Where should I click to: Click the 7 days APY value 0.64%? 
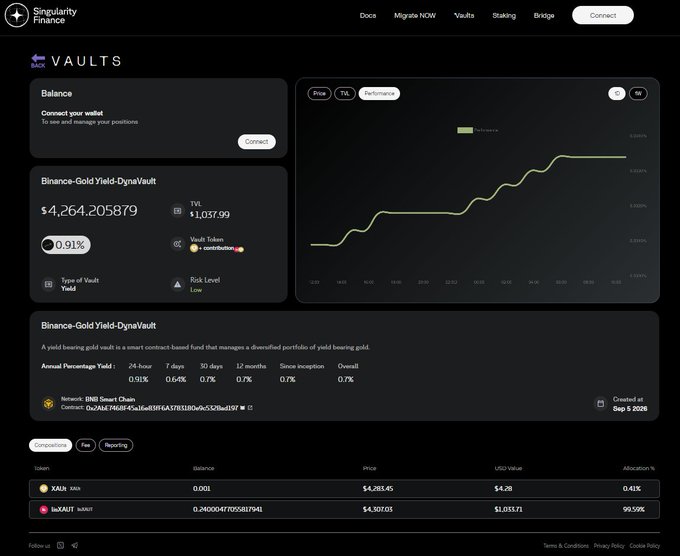pyautogui.click(x=176, y=379)
